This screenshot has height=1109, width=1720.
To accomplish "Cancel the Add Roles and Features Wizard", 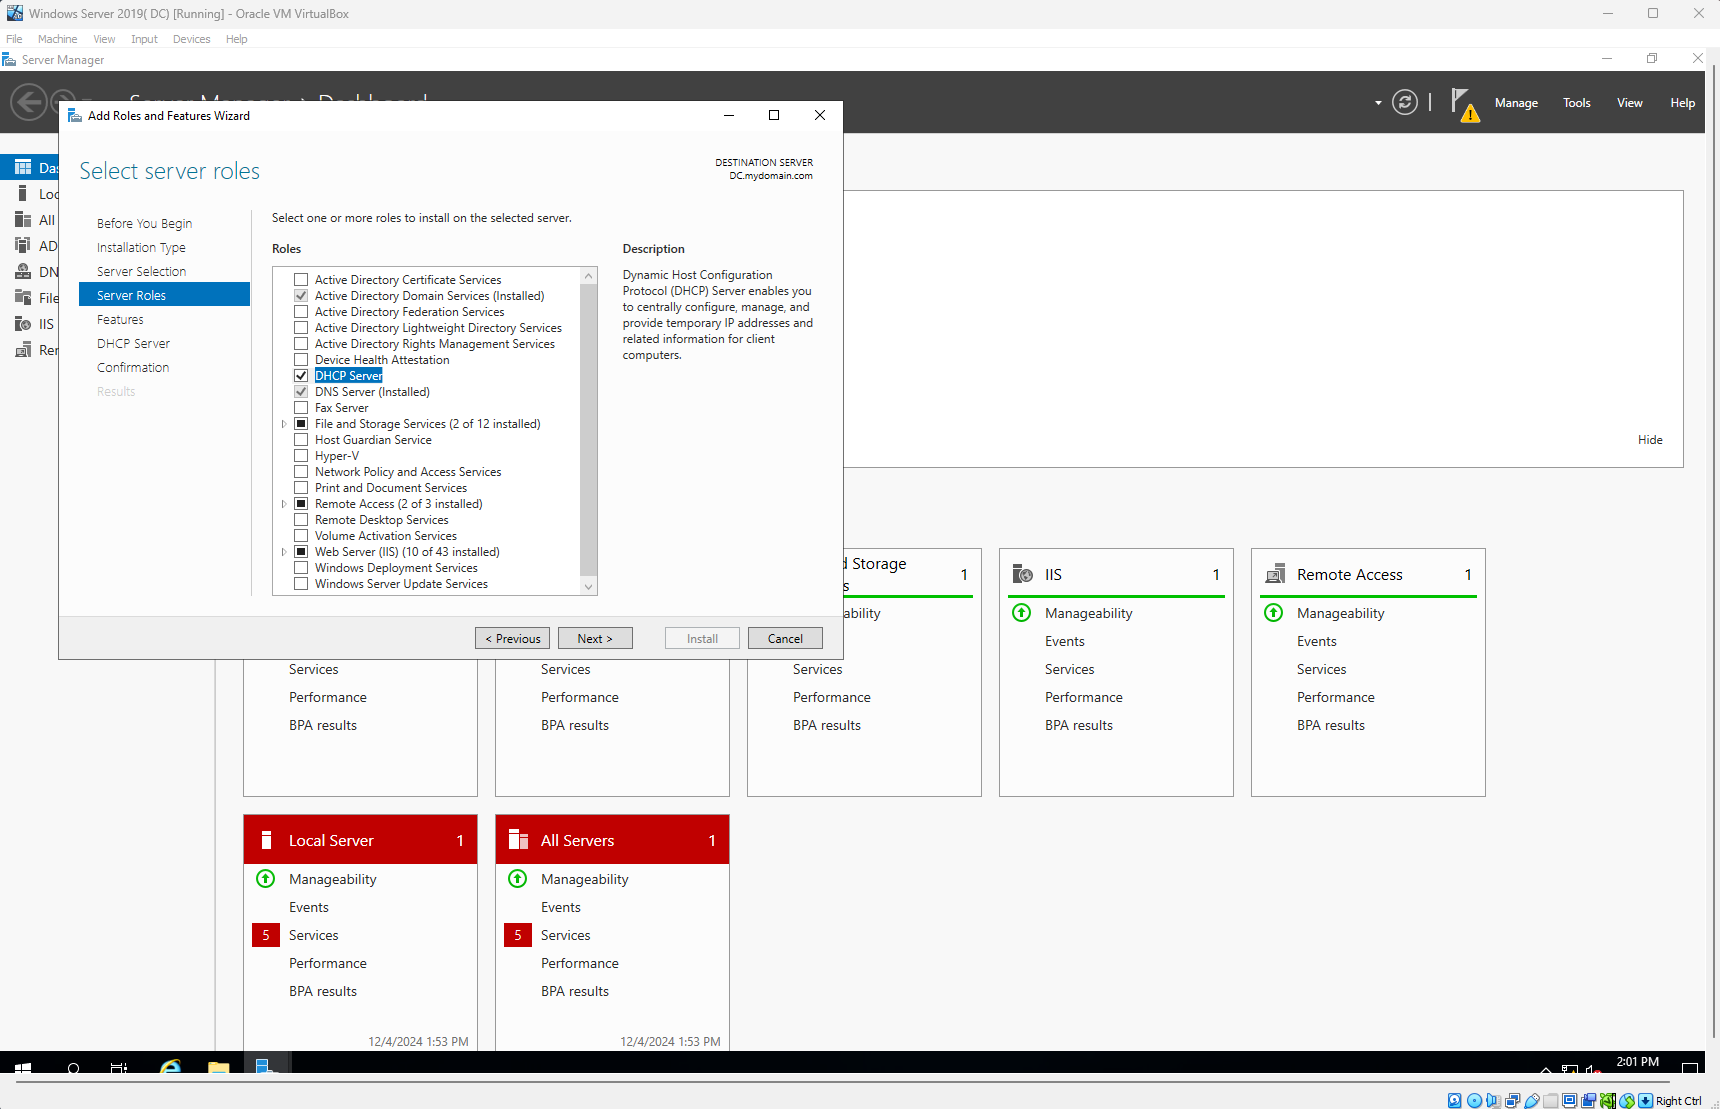I will click(785, 638).
